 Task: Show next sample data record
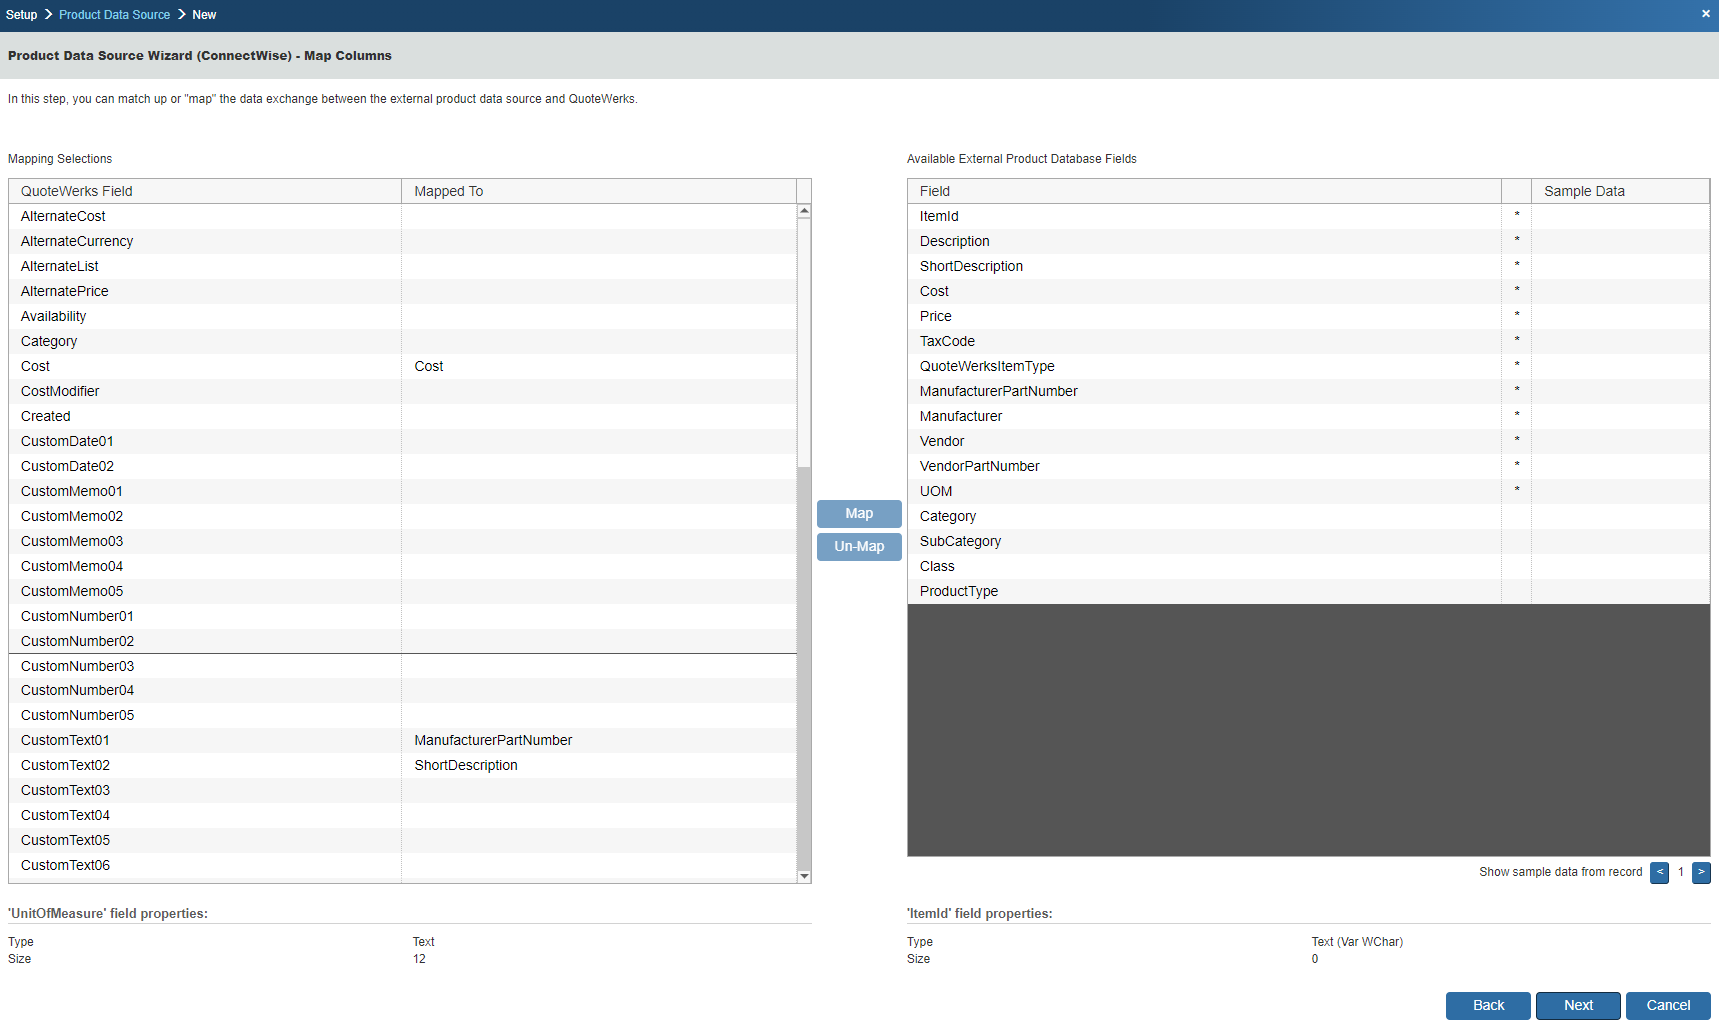pos(1700,872)
